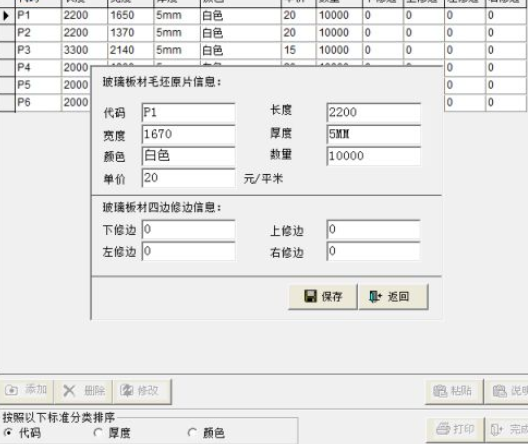528x444 pixels.
Task: Click the printer icon on 打印 button
Action: click(443, 429)
